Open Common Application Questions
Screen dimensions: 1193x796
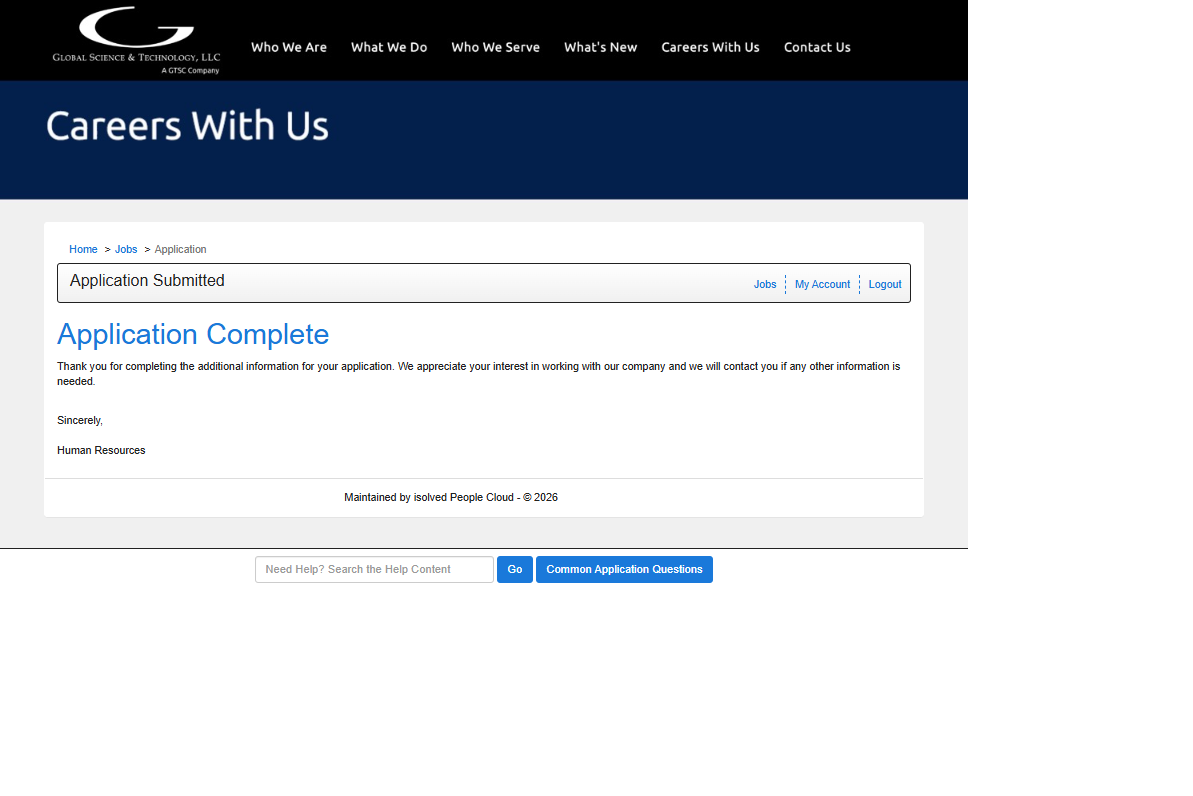[x=624, y=569]
